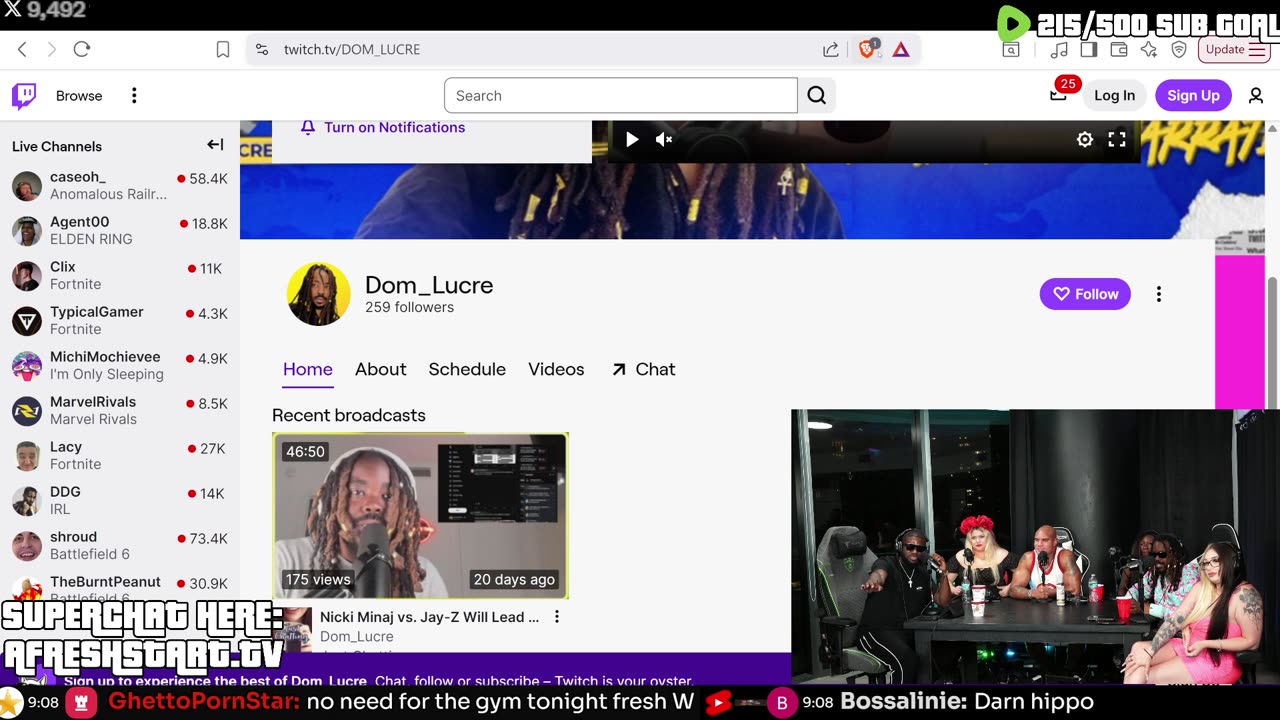Open Nicki Minaj vs. Jay-Z video title
The width and height of the screenshot is (1280, 720).
429,617
